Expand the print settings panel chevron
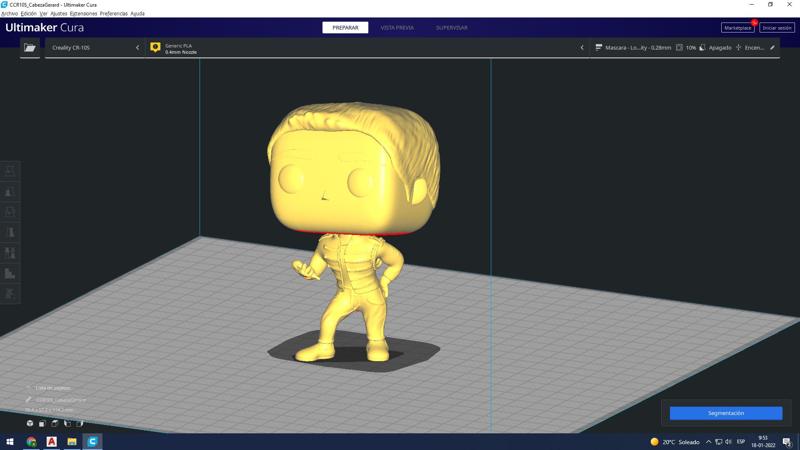The image size is (800, 450). [582, 47]
